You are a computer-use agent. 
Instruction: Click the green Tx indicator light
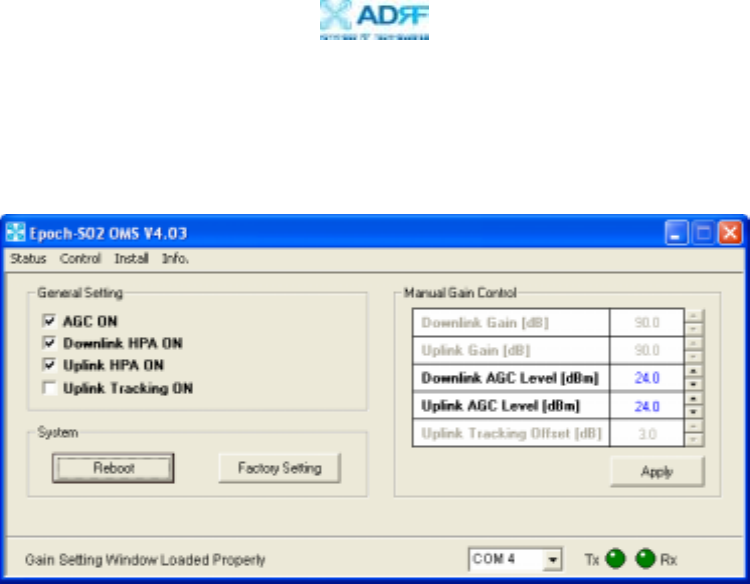click(616, 559)
